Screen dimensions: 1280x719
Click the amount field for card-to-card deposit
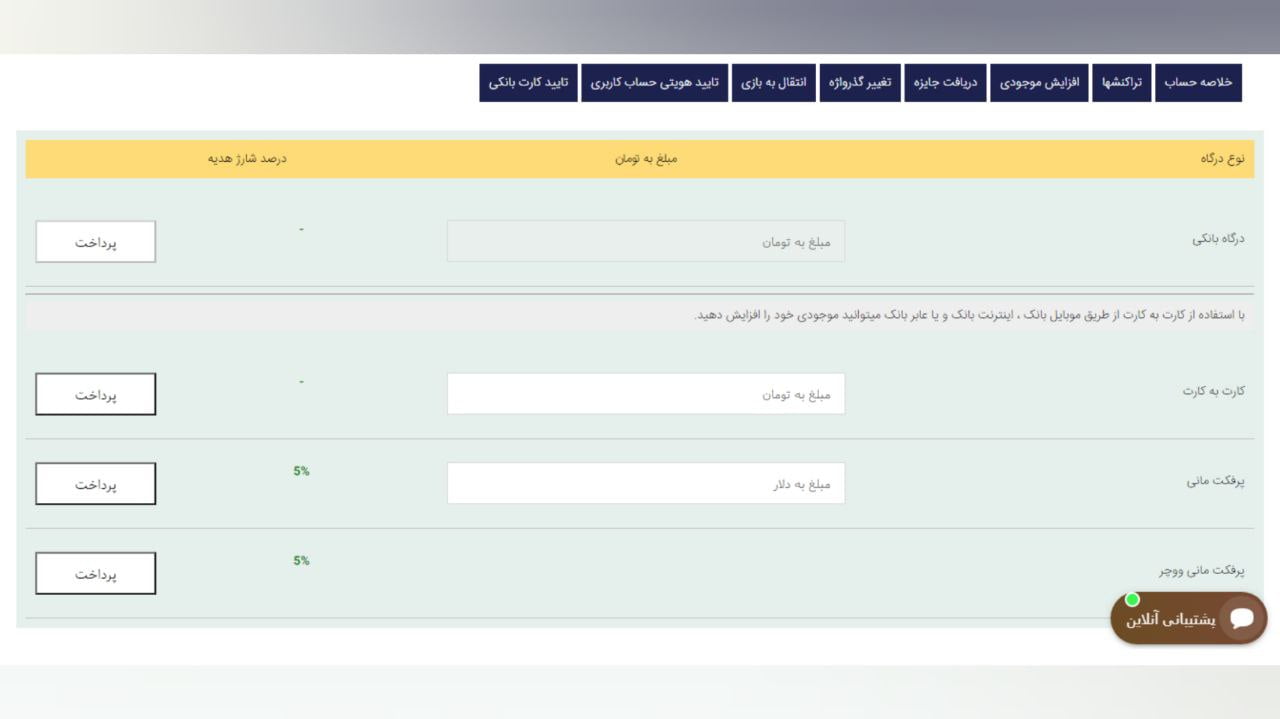(646, 393)
